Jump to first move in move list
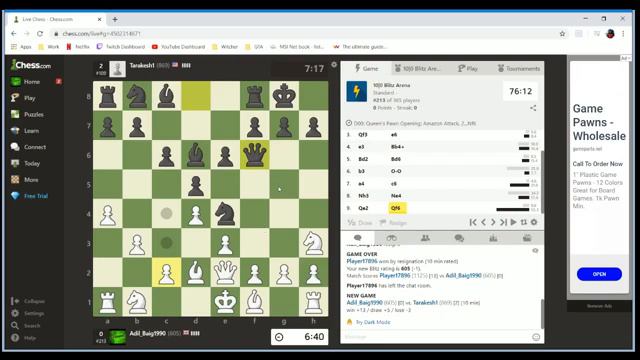 pos(473,222)
